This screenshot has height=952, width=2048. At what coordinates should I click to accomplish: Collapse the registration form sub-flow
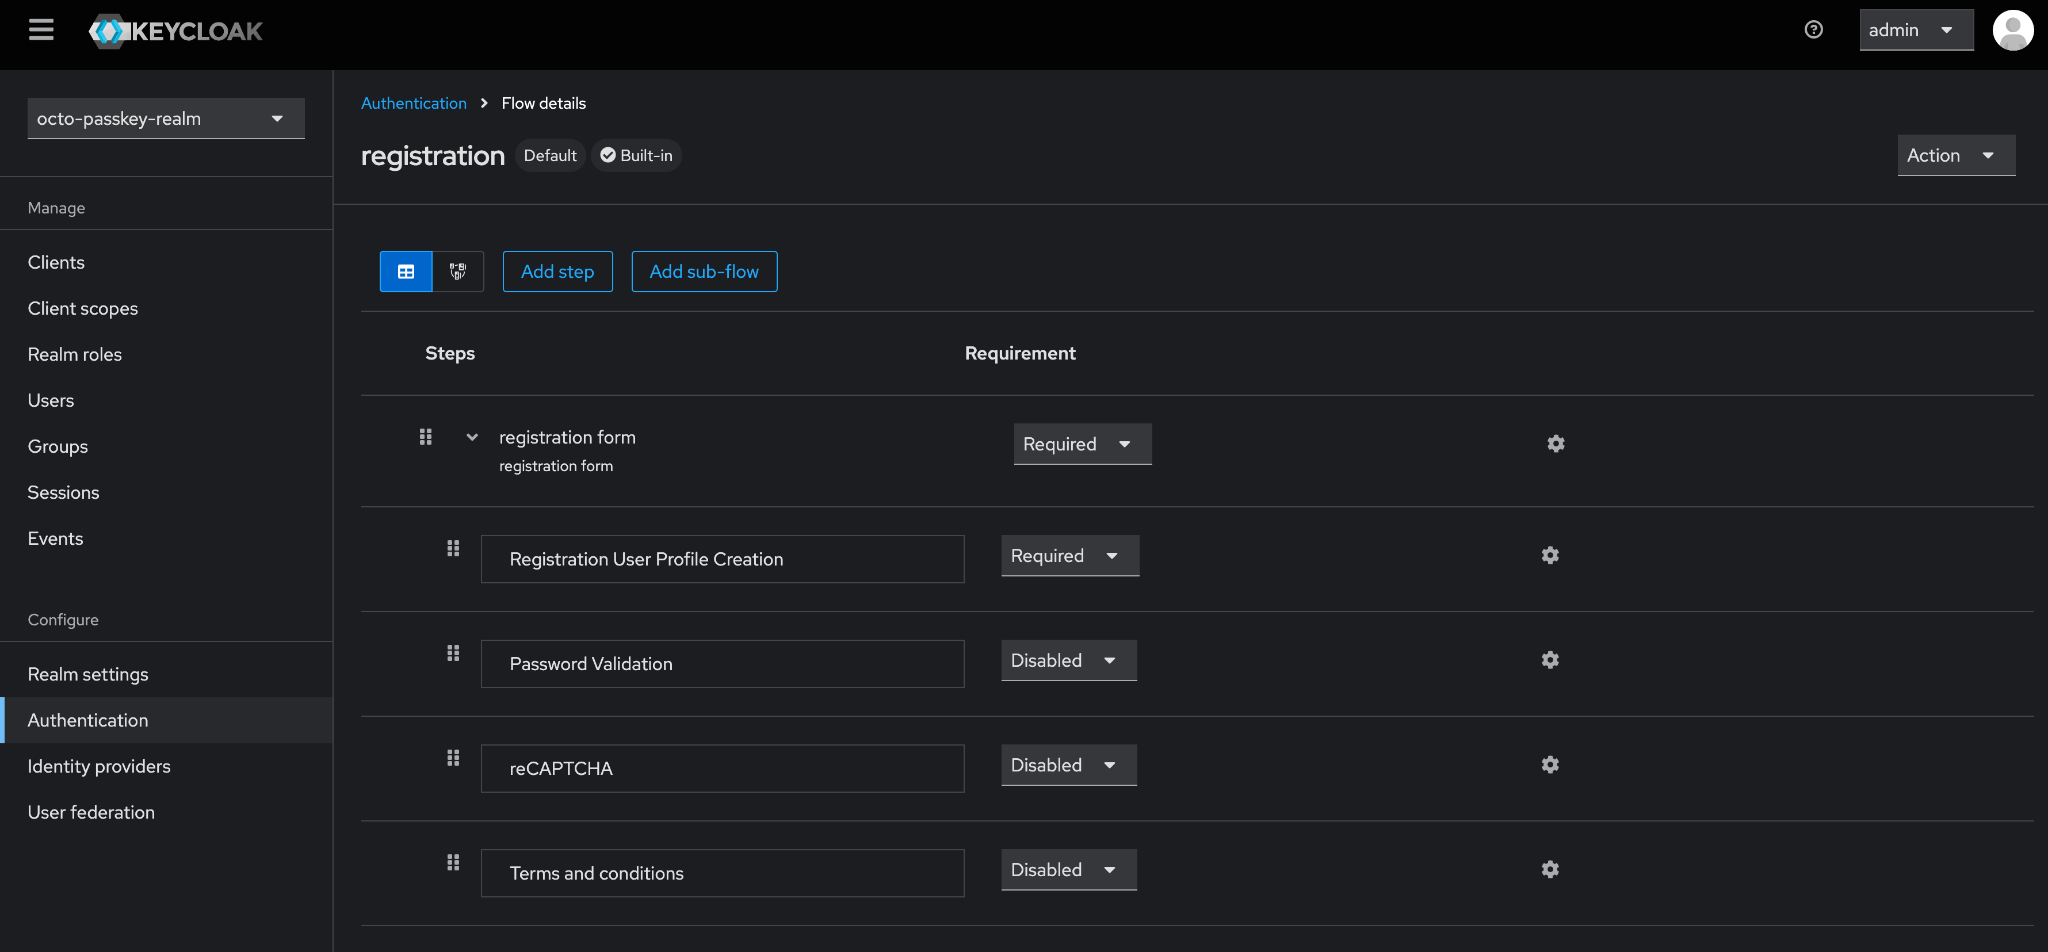(x=472, y=437)
